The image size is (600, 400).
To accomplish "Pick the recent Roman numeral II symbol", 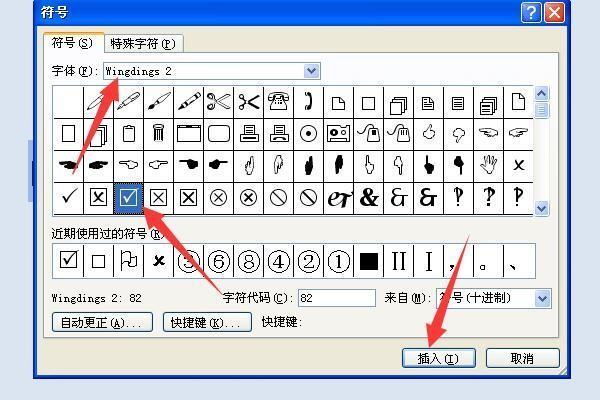I will click(x=398, y=261).
